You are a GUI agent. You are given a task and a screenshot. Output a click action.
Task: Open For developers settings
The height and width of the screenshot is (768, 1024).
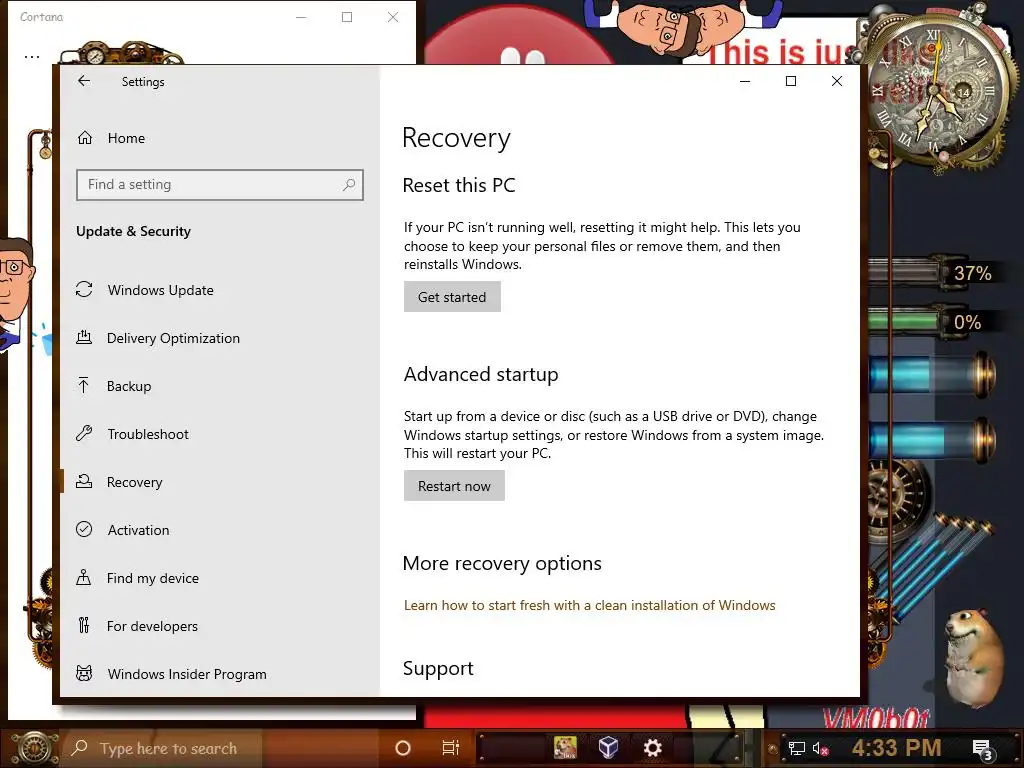pyautogui.click(x=219, y=626)
